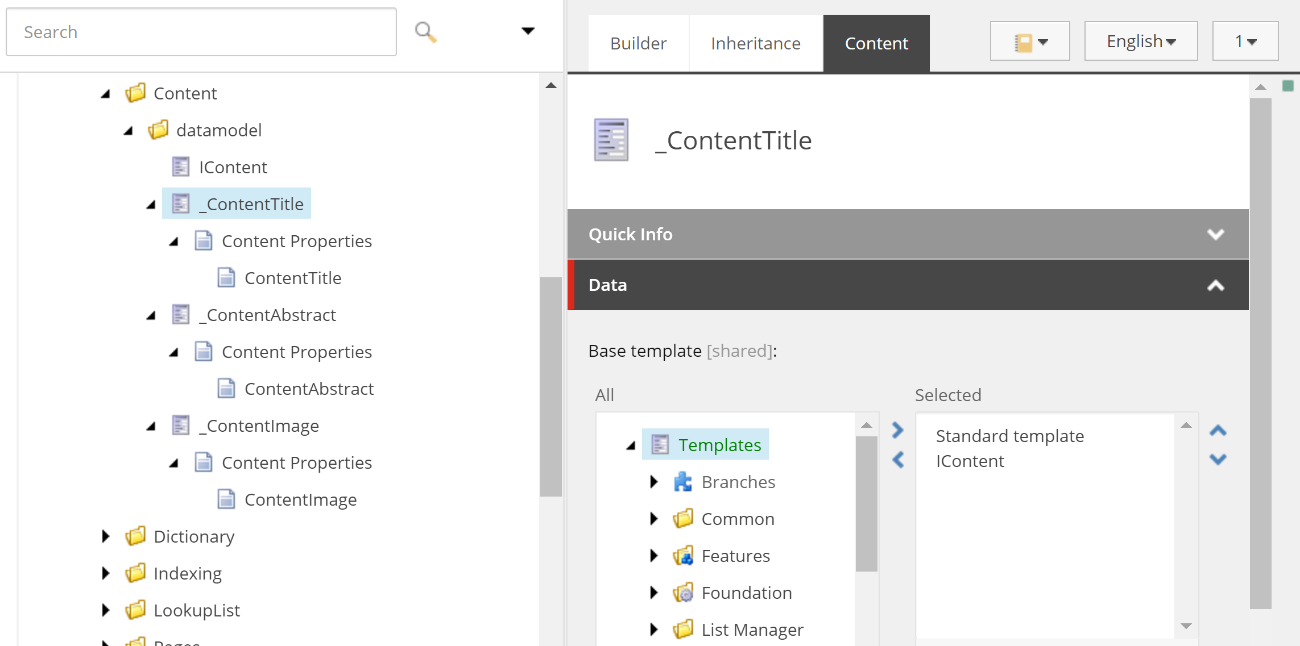Collapse the datamodel folder

[x=129, y=129]
